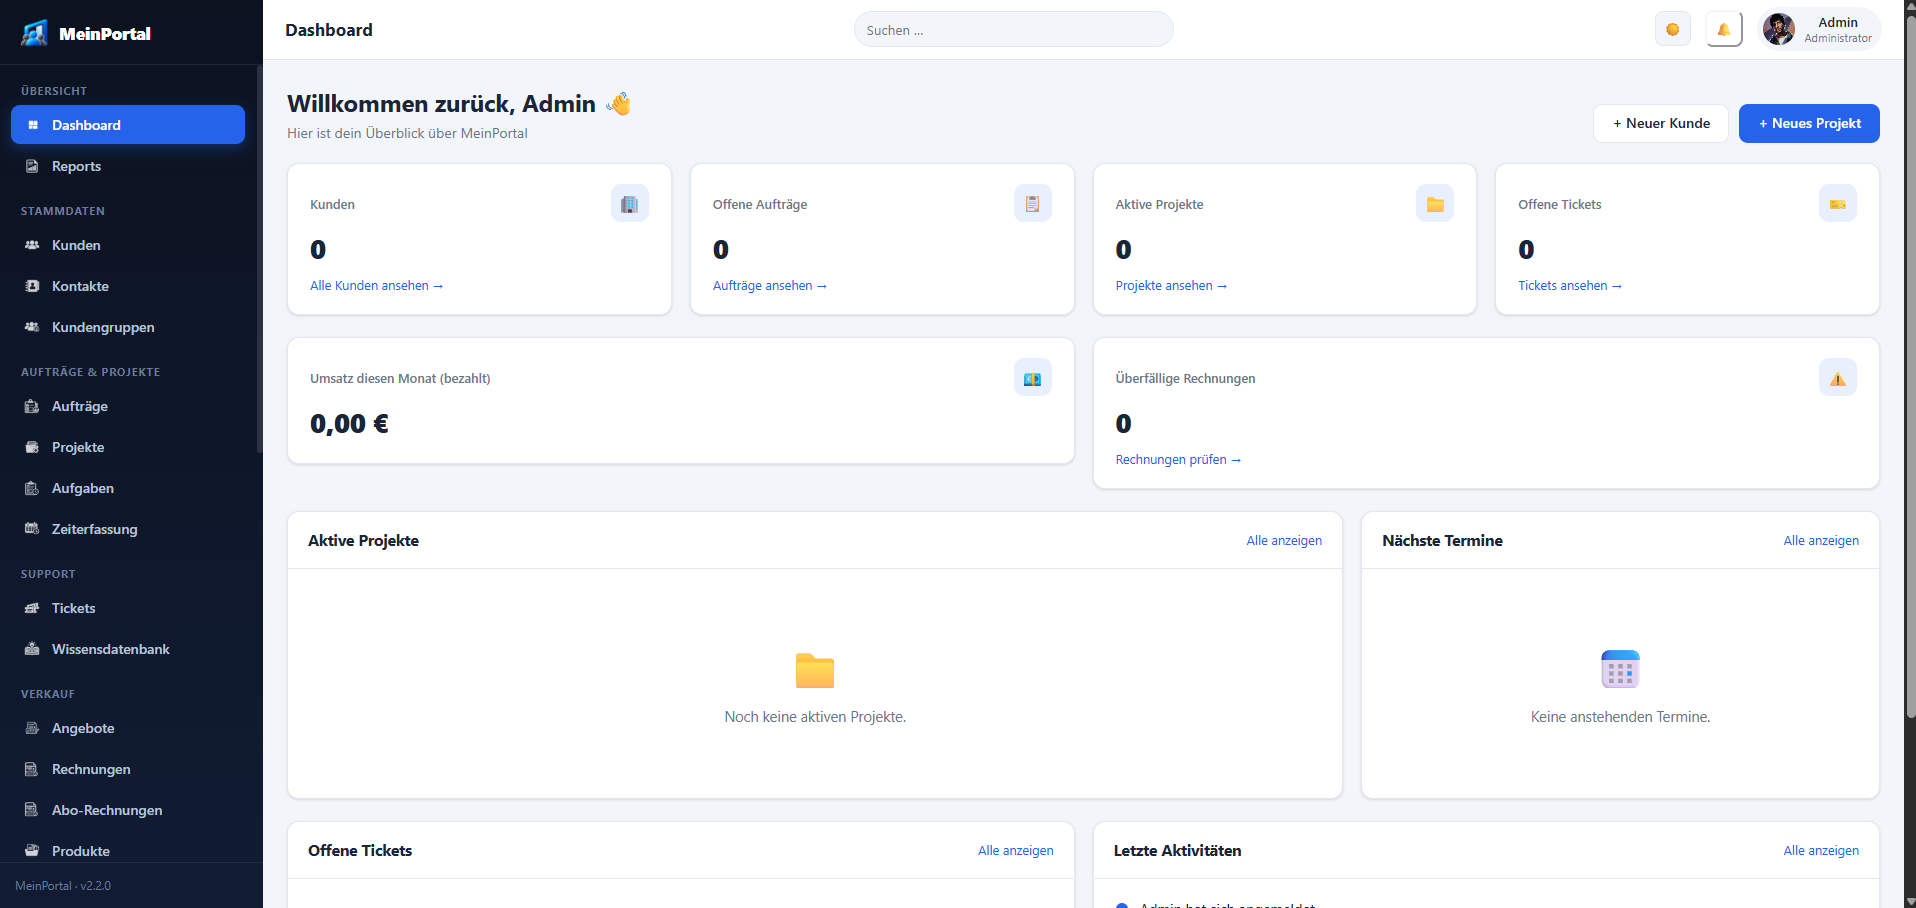Follow the Rechnungen prüfen link
The width and height of the screenshot is (1916, 908).
[1178, 460]
